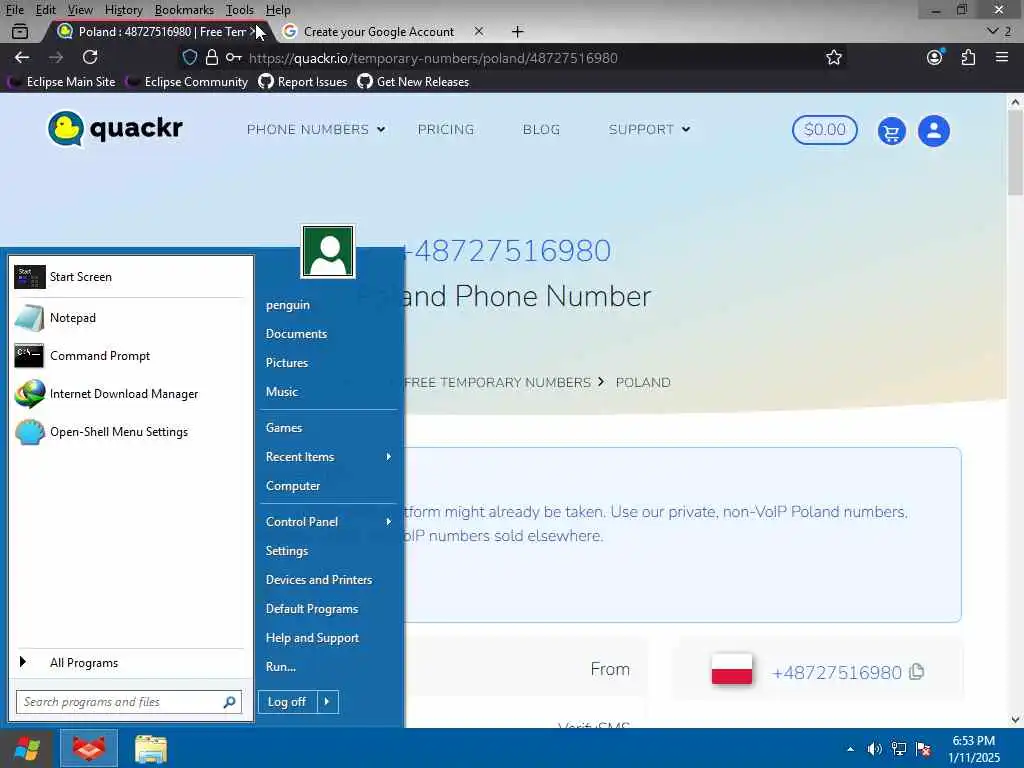Click the padlock site security icon
This screenshot has height=768, width=1024.
tap(212, 57)
